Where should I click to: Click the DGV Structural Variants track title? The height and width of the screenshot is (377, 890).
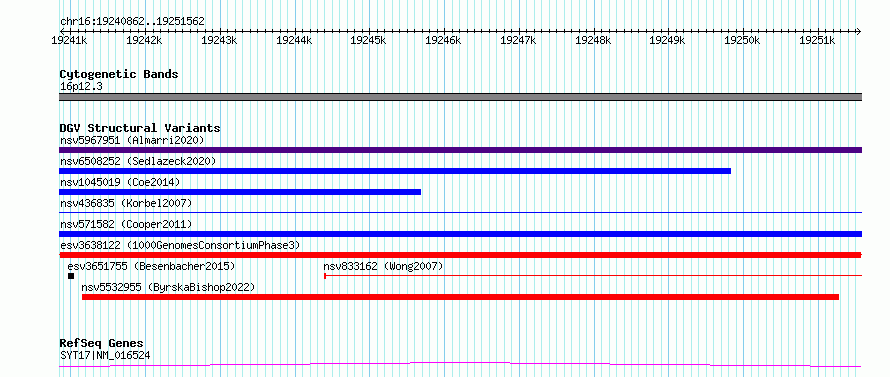(140, 128)
